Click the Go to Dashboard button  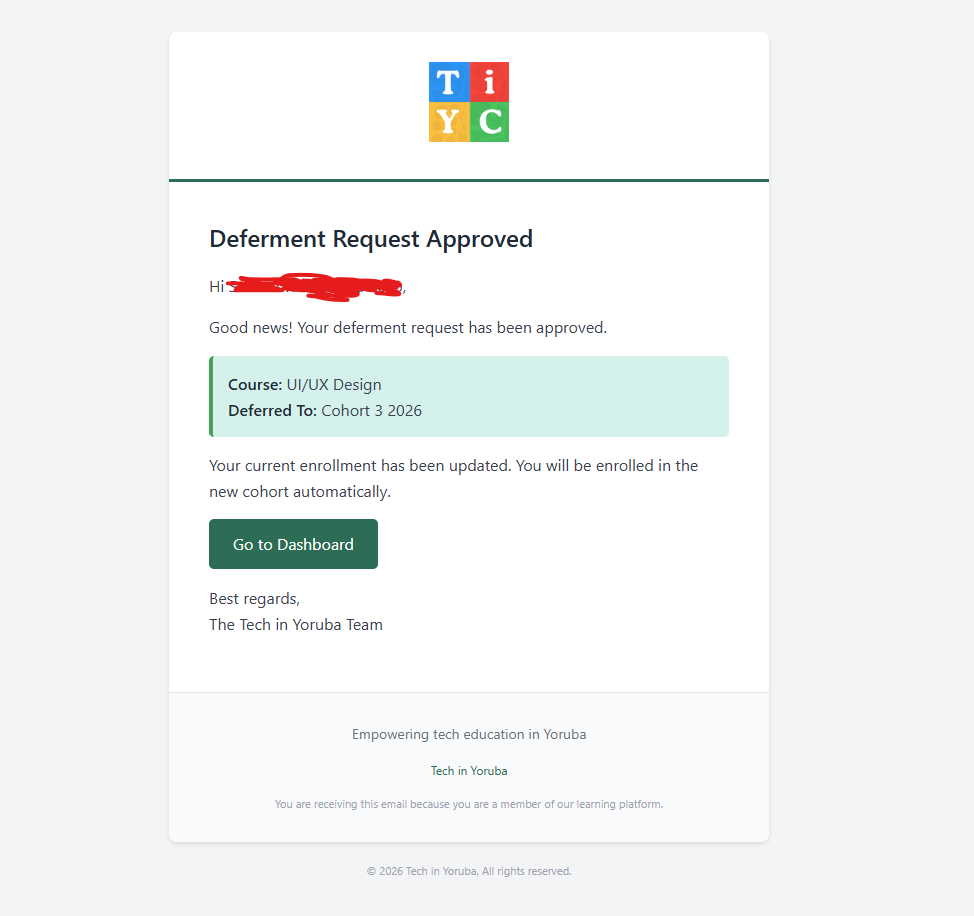coord(293,544)
